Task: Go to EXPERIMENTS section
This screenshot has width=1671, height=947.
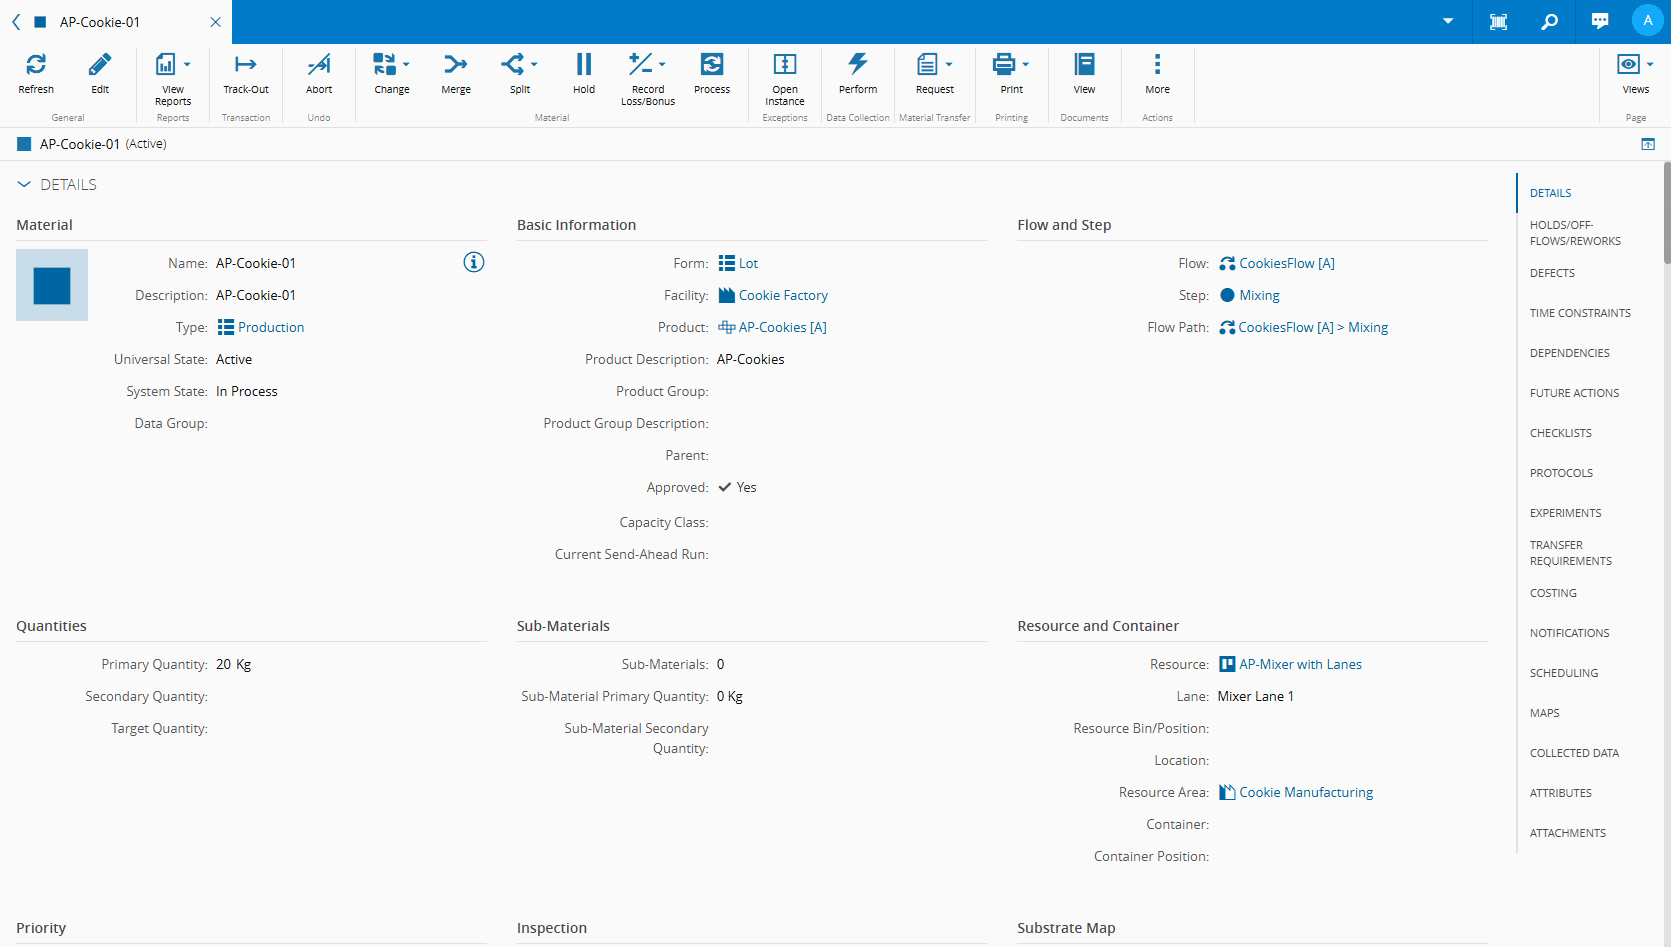Action: click(1565, 513)
